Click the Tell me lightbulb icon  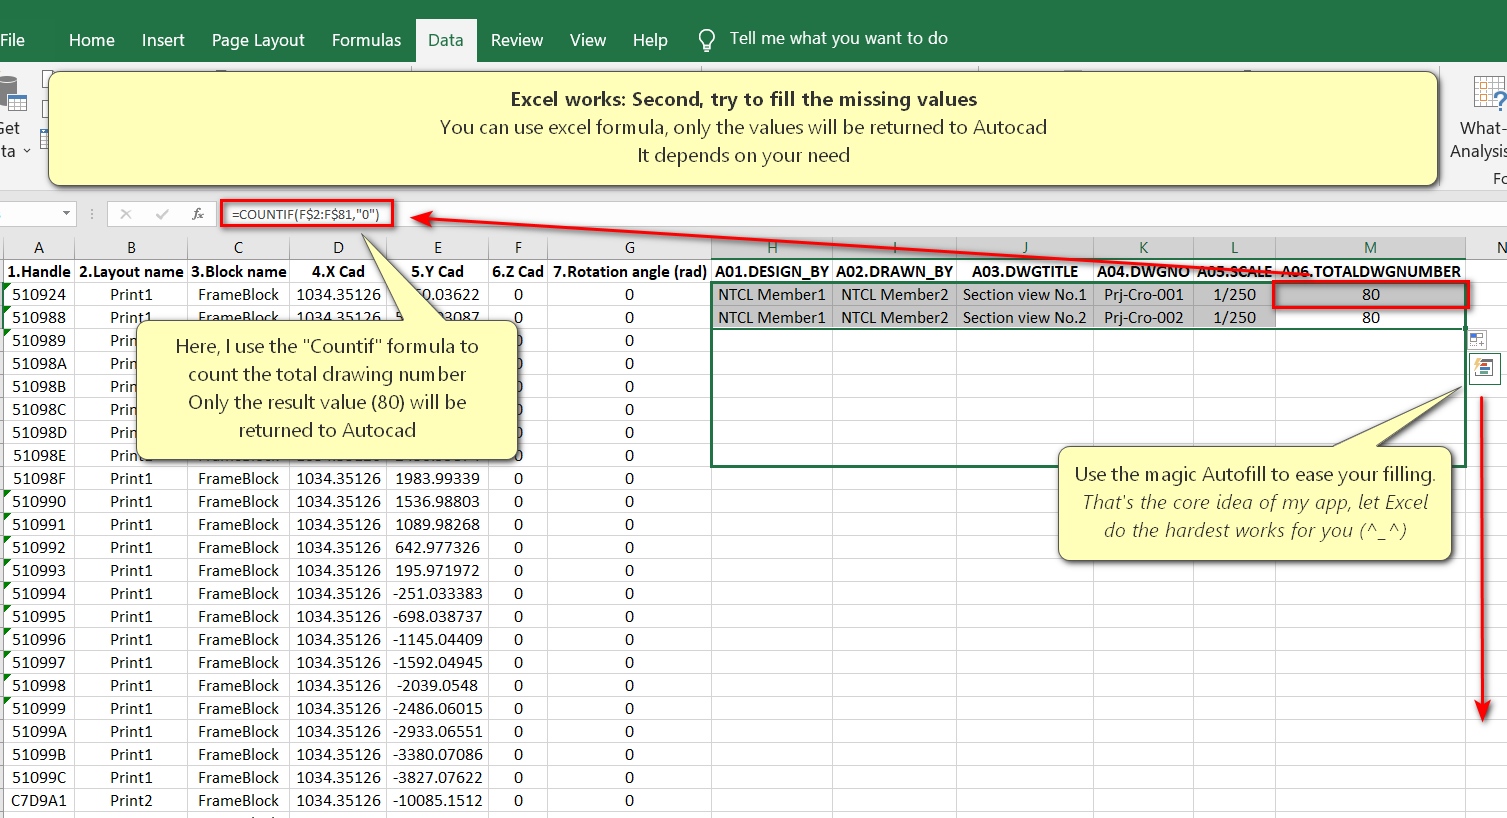tap(706, 40)
